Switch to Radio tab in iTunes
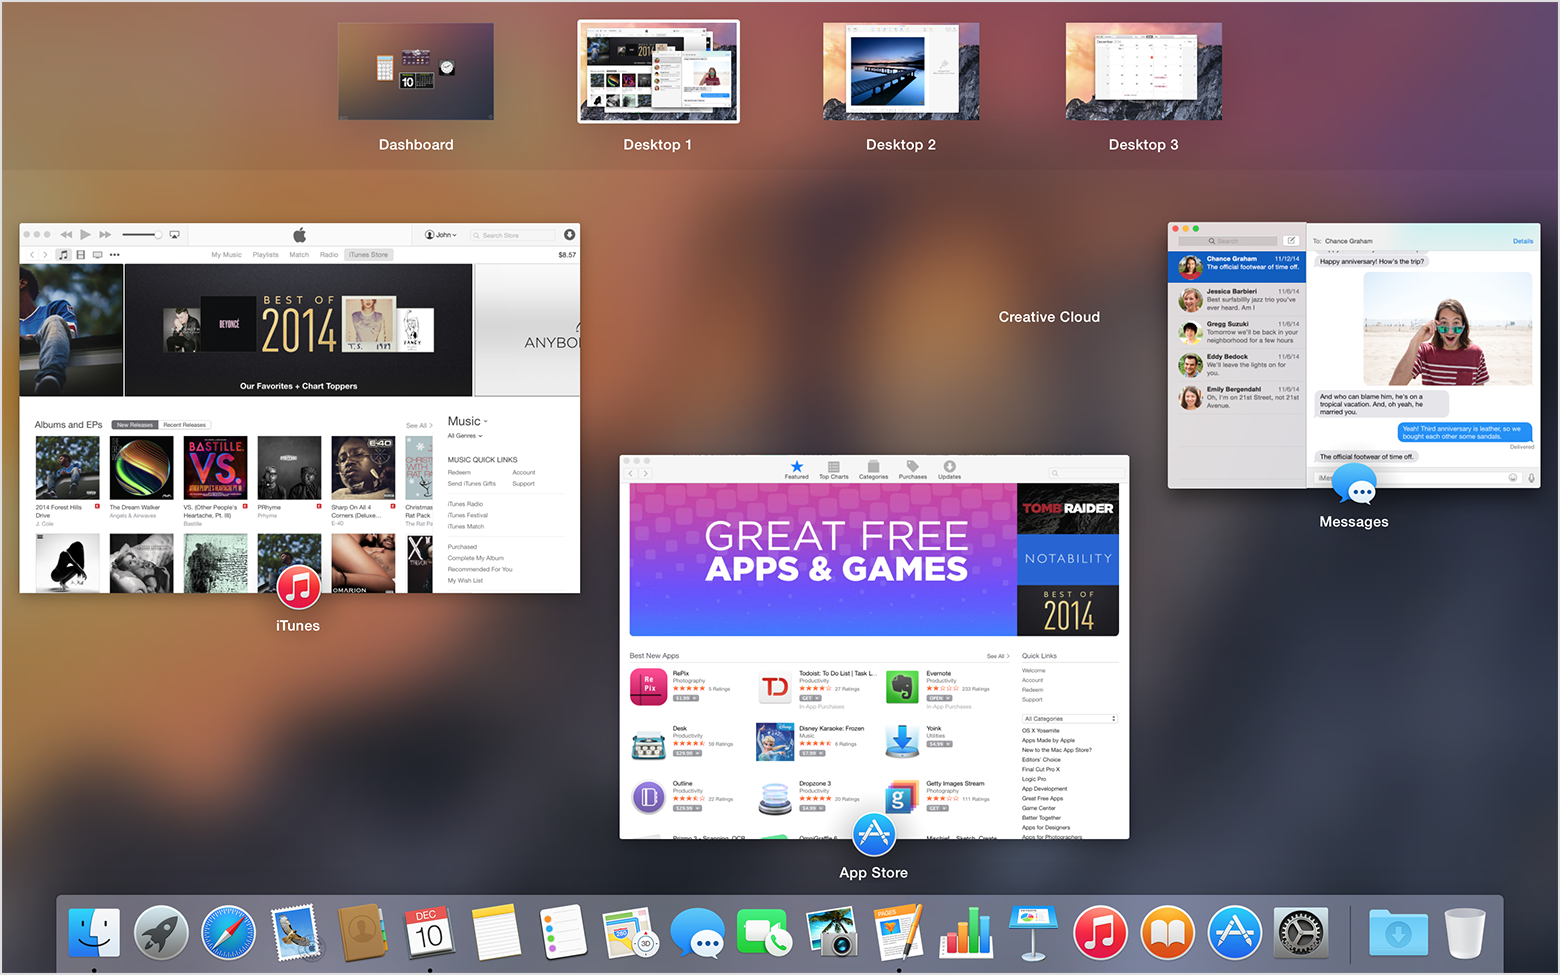 pos(329,255)
